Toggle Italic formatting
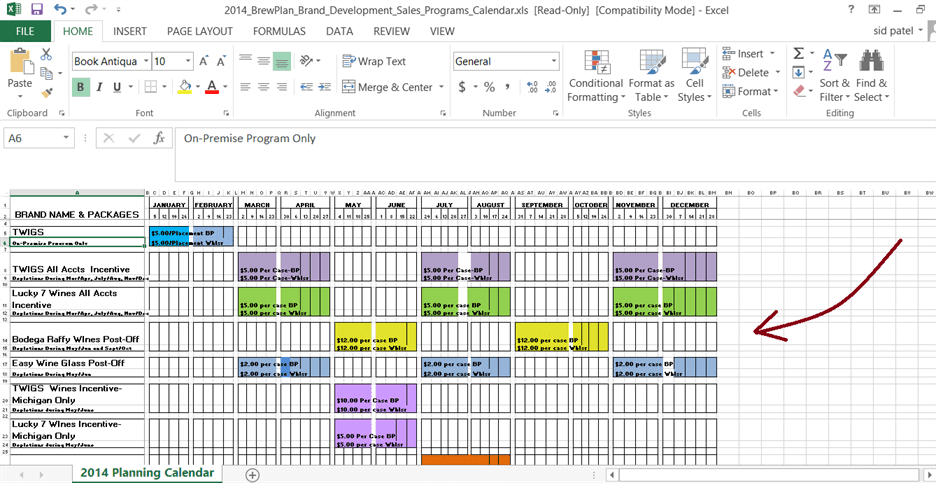Screen dimensions: 936x483 tap(99, 87)
